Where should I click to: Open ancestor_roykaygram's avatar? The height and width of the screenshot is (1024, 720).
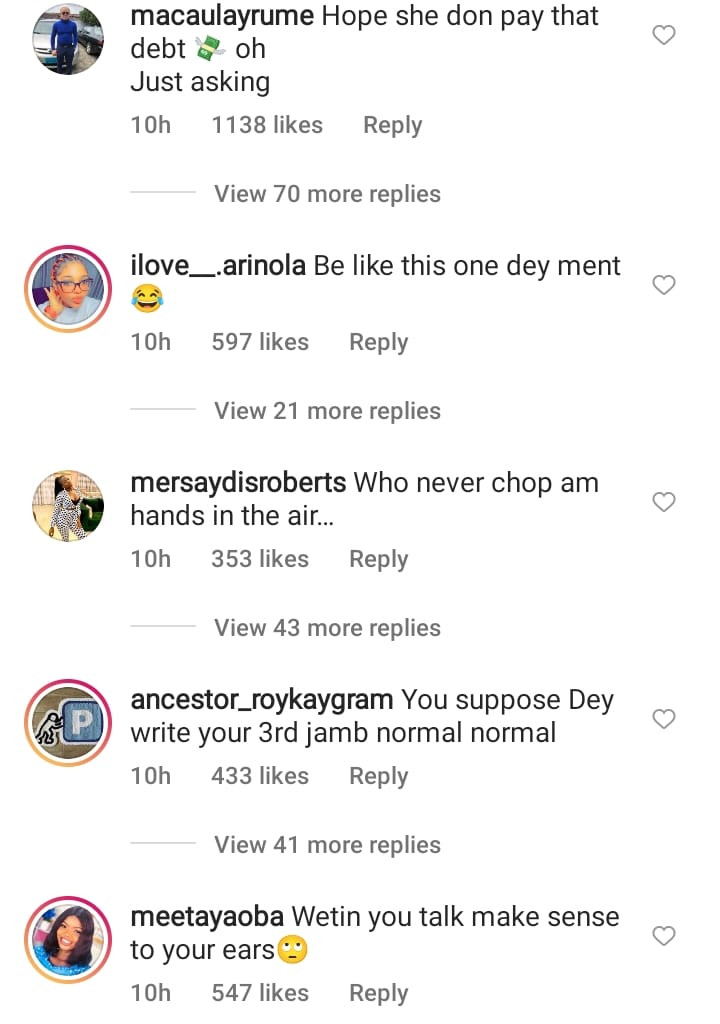(68, 722)
